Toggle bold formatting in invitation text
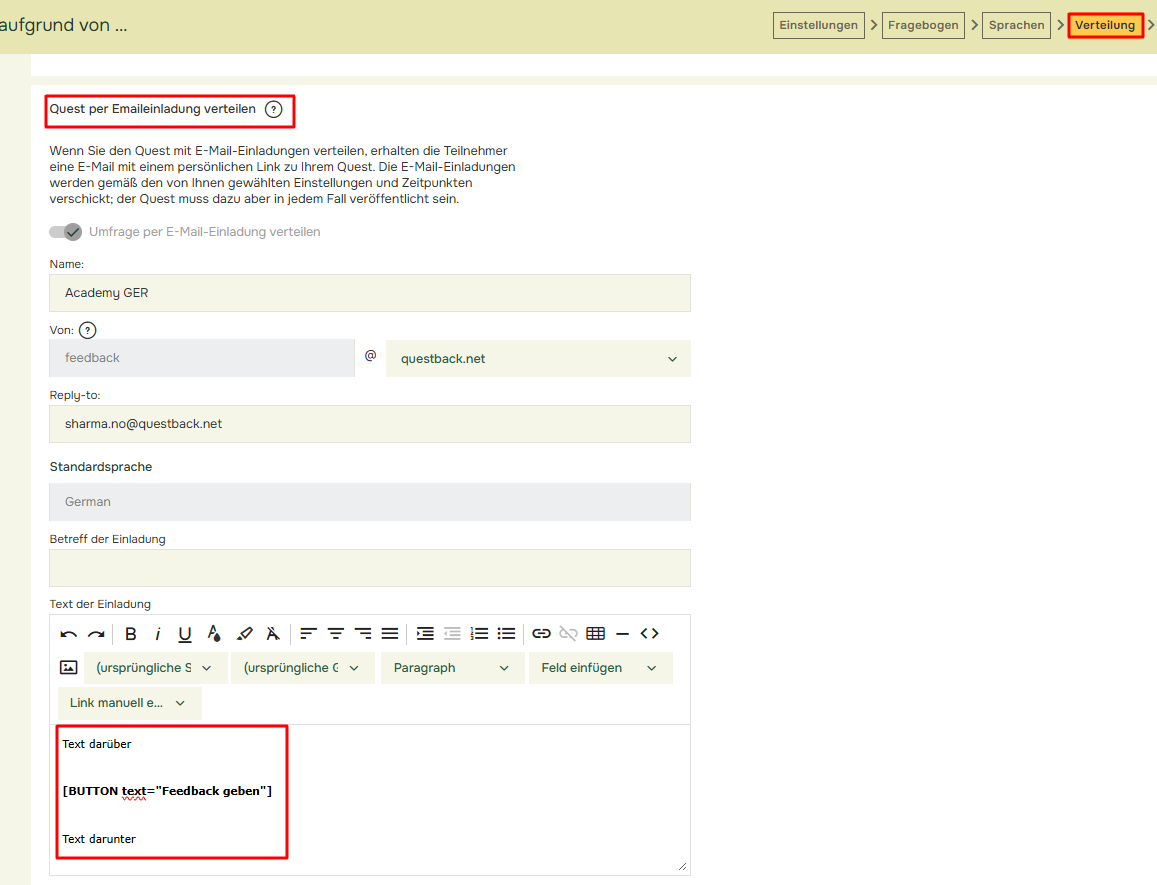This screenshot has height=885, width=1157. tap(131, 634)
